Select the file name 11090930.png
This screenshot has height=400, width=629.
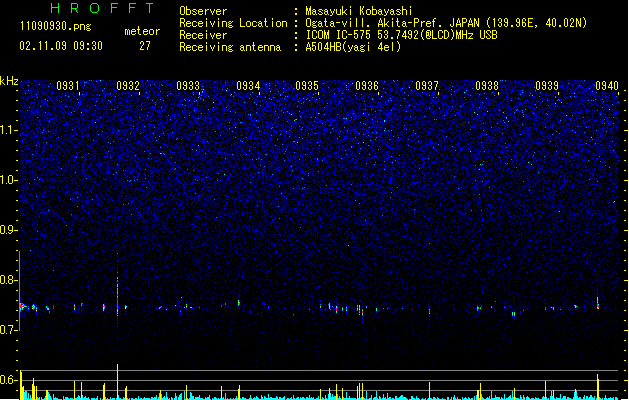(55, 26)
